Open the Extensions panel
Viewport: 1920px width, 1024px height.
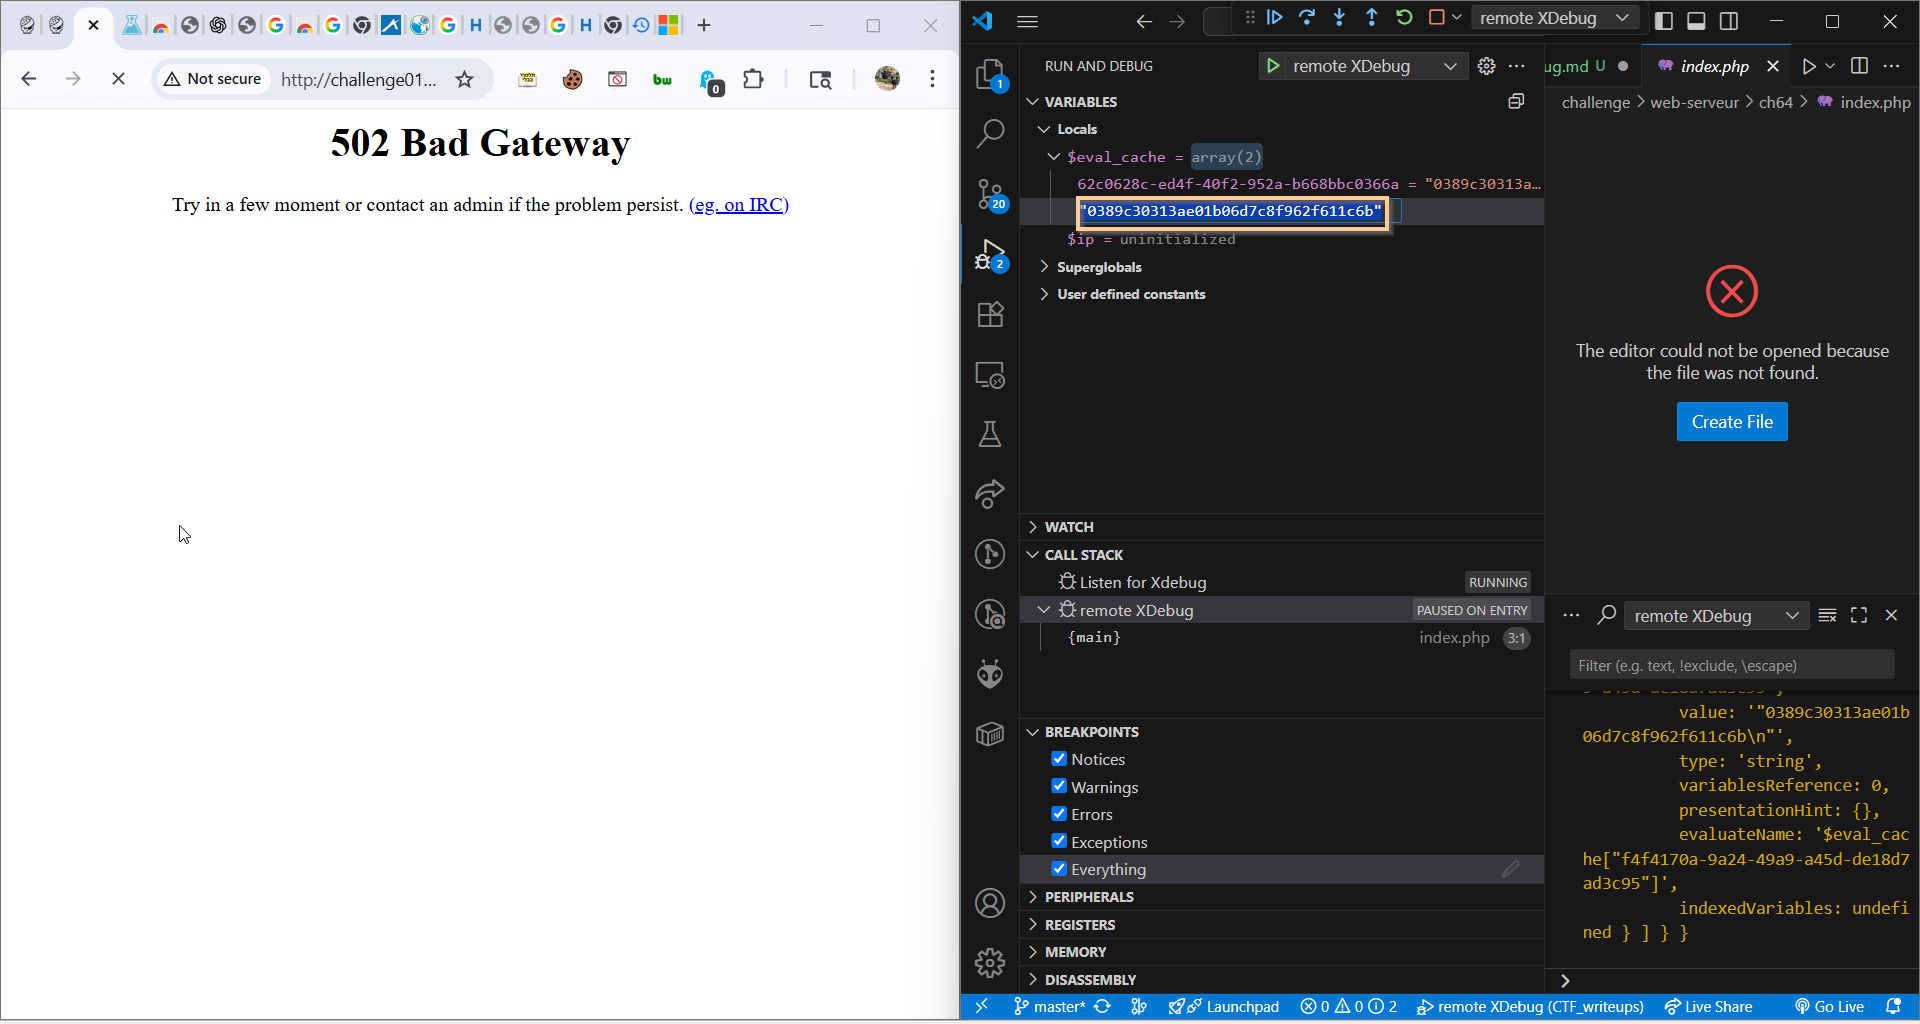(989, 314)
